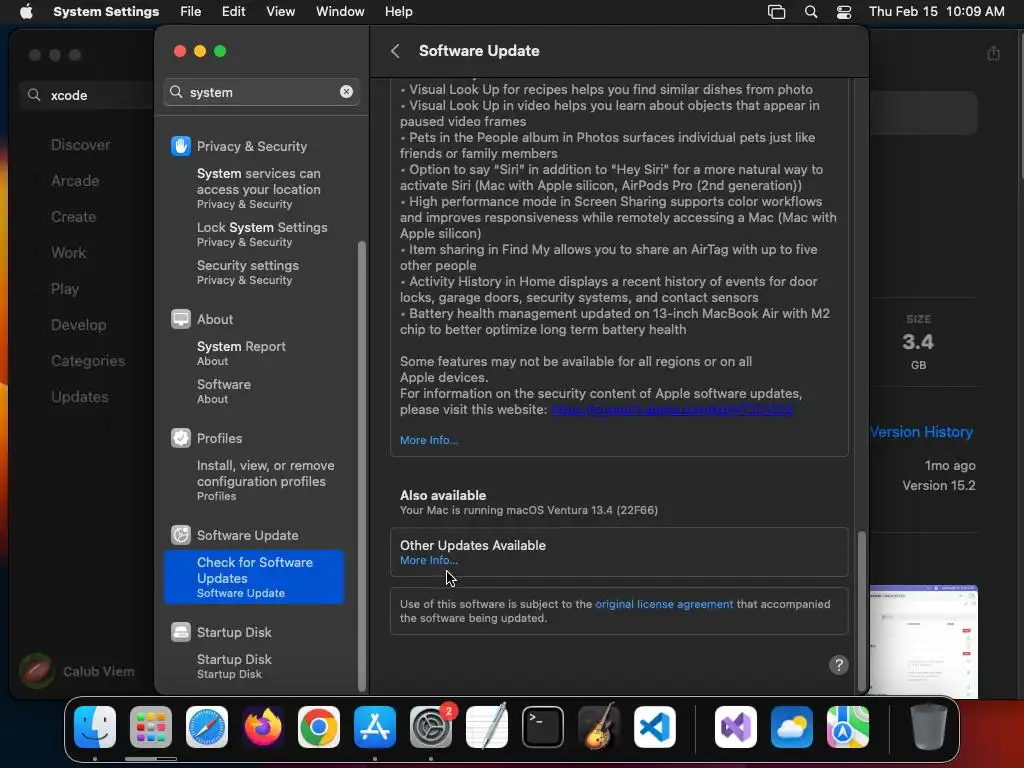This screenshot has height=768, width=1024.
Task: Click the sidebar results scrollbar
Action: [362, 466]
